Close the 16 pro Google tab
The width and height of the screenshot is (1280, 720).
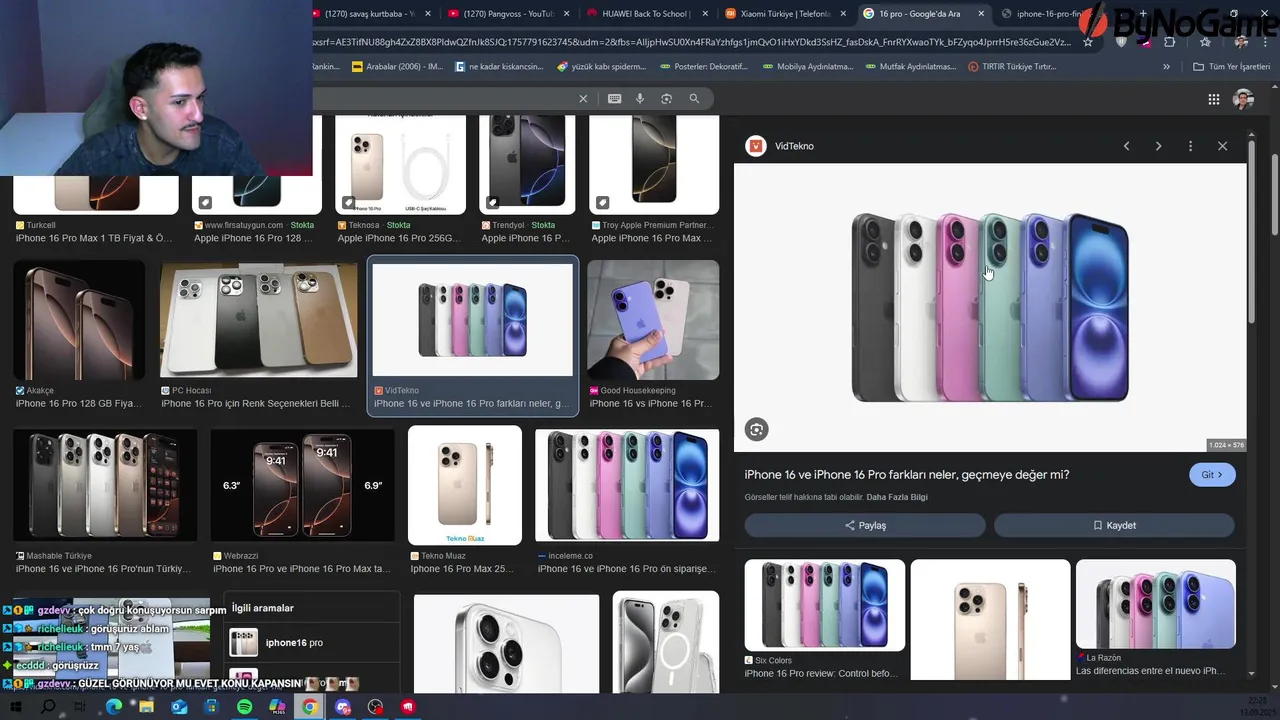click(x=981, y=14)
